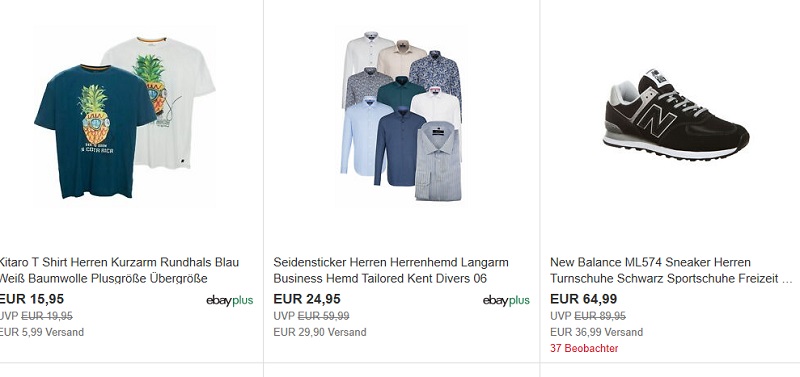Screen dimensions: 800x377
Task: Click the EUR 15,95 price
Action: pyautogui.click(x=32, y=299)
